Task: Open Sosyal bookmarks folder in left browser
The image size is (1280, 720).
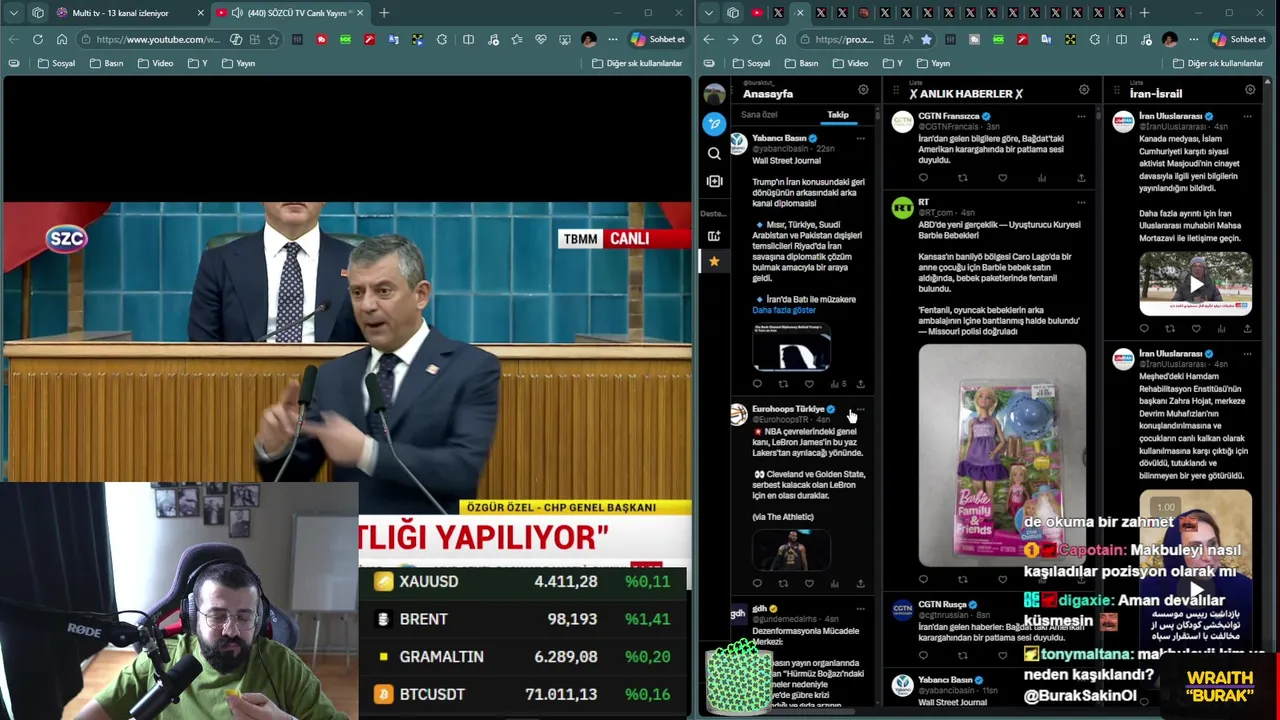Action: [x=56, y=63]
